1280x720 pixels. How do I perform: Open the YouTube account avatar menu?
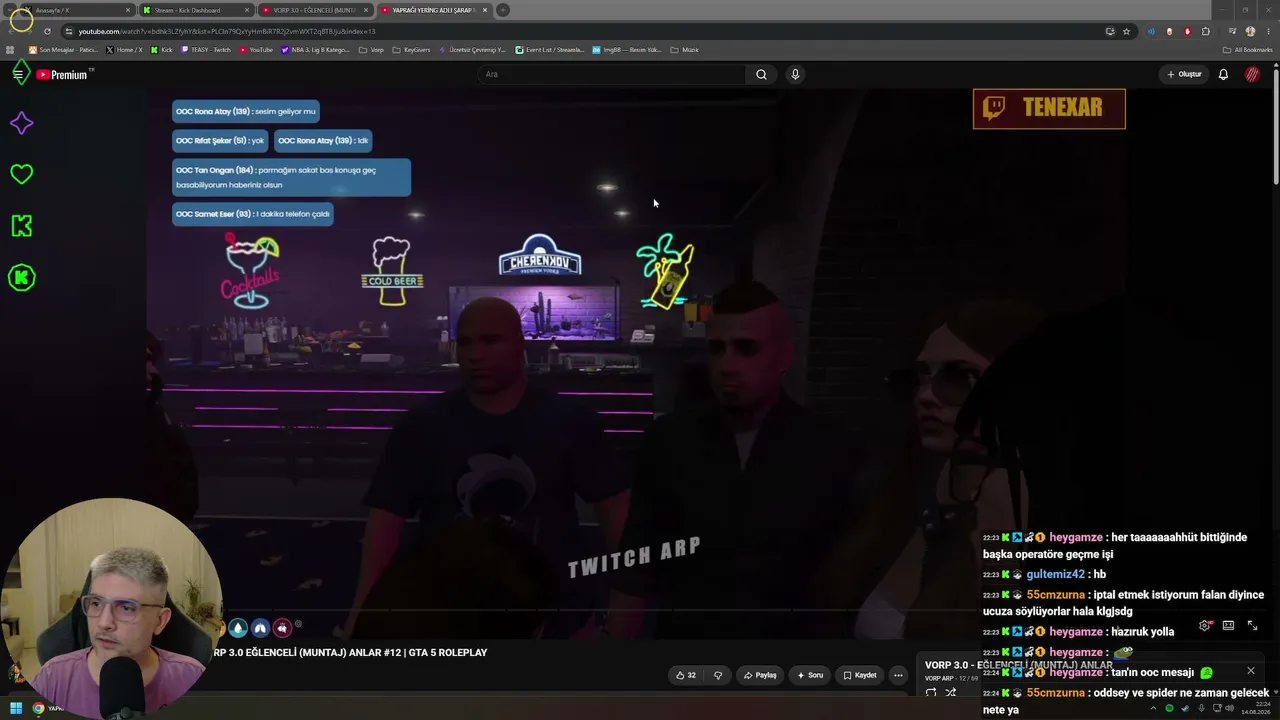pos(1252,74)
